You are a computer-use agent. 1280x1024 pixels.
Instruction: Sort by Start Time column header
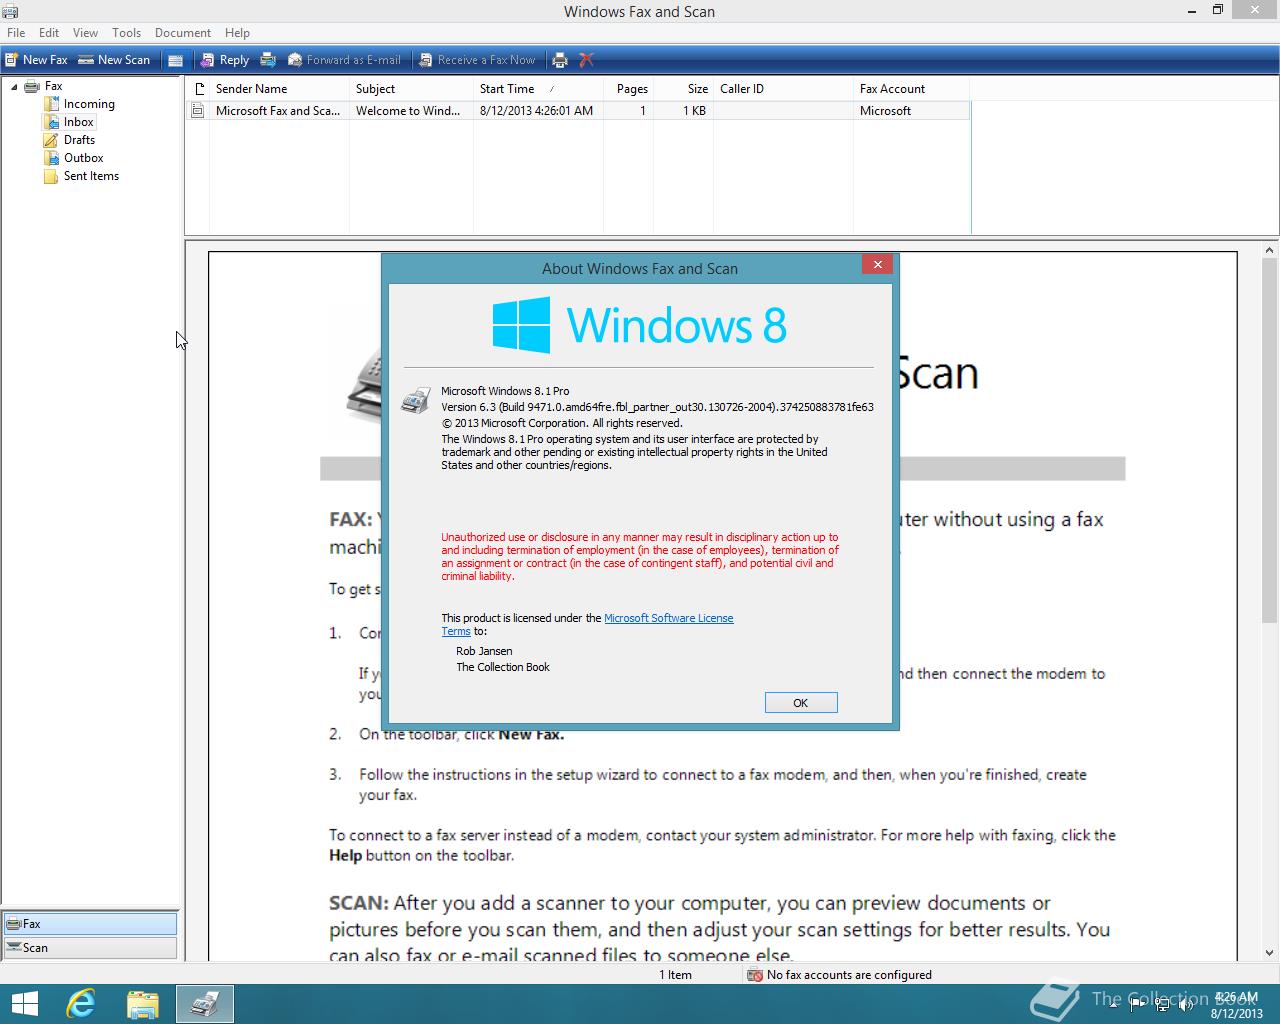538,89
